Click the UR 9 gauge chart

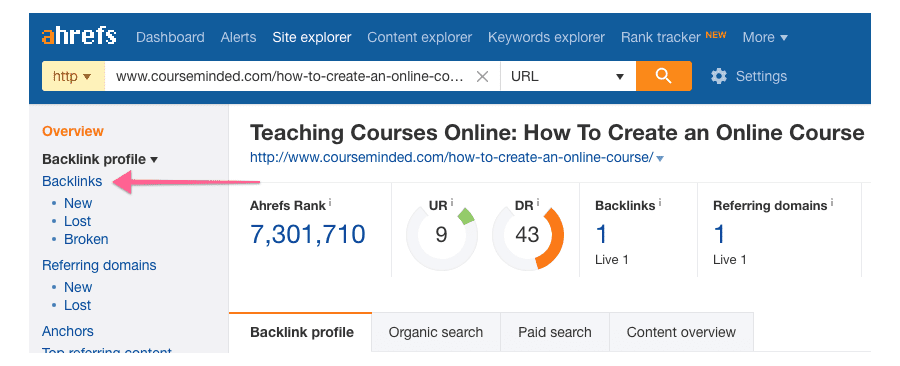click(x=441, y=235)
